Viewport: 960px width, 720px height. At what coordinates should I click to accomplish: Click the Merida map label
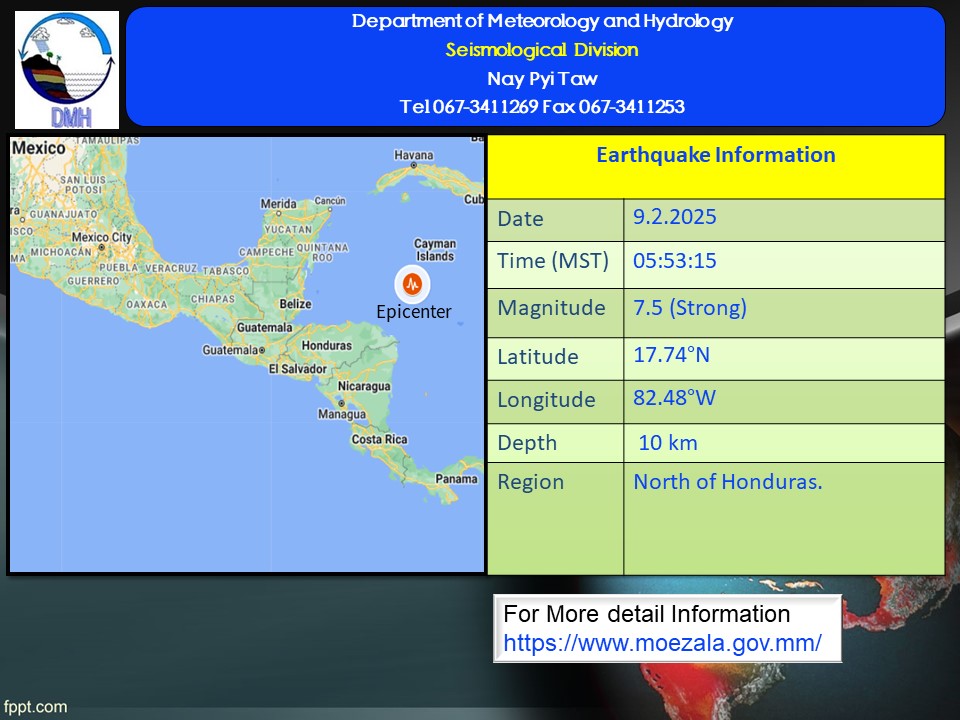coord(279,203)
